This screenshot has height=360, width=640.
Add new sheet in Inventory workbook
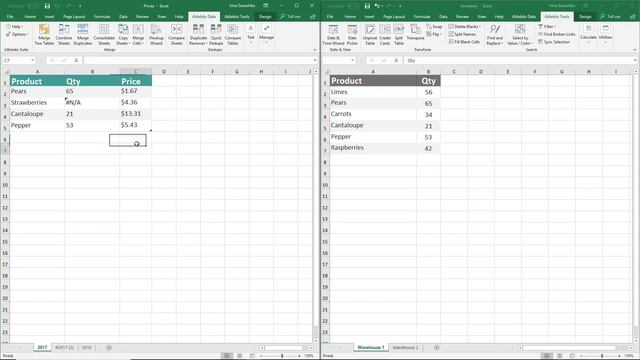436,348
